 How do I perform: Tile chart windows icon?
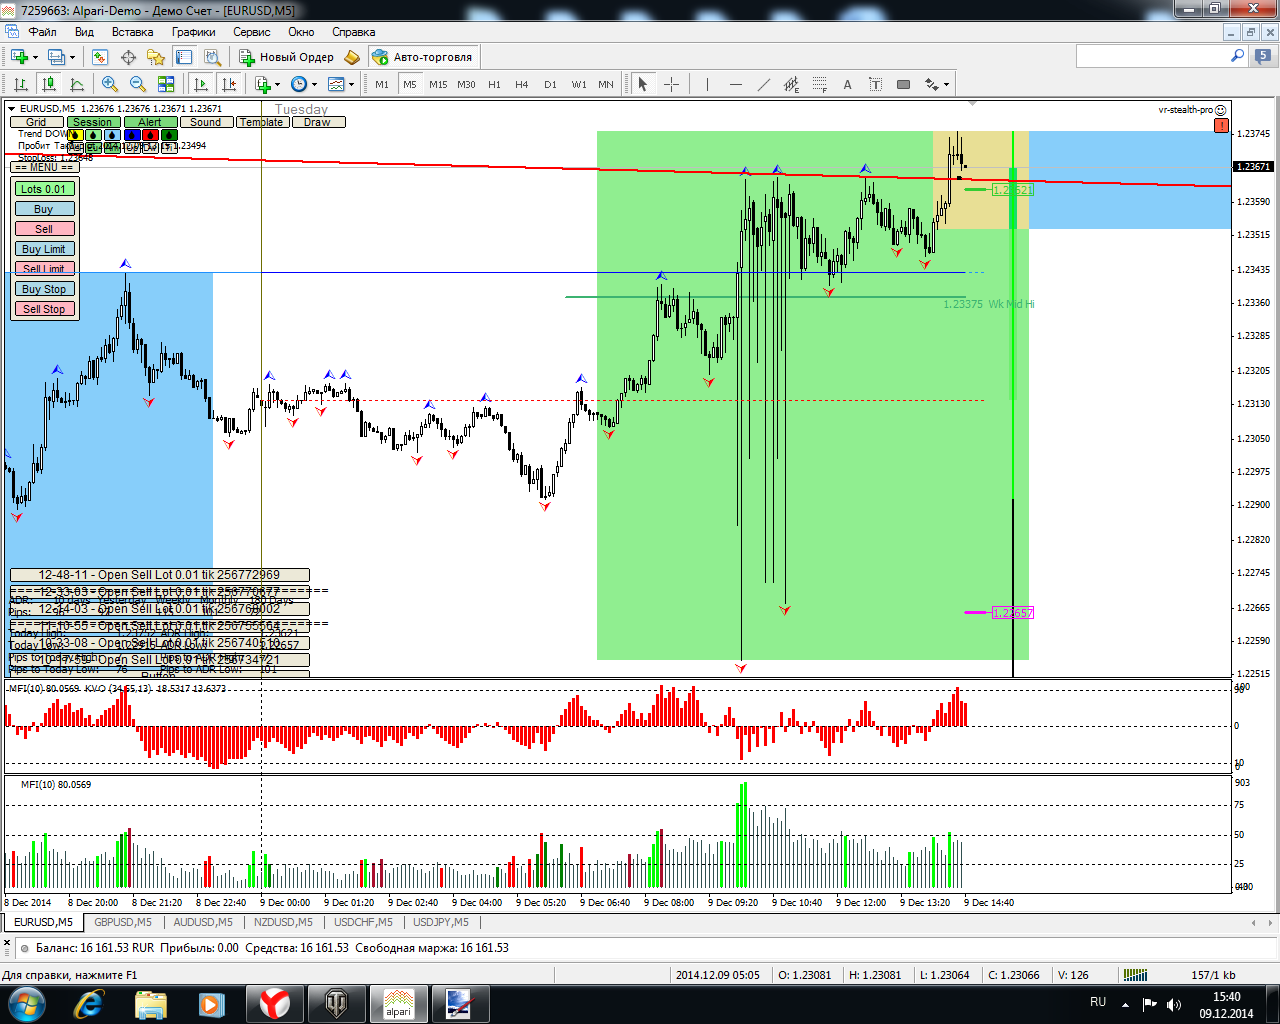pyautogui.click(x=166, y=84)
